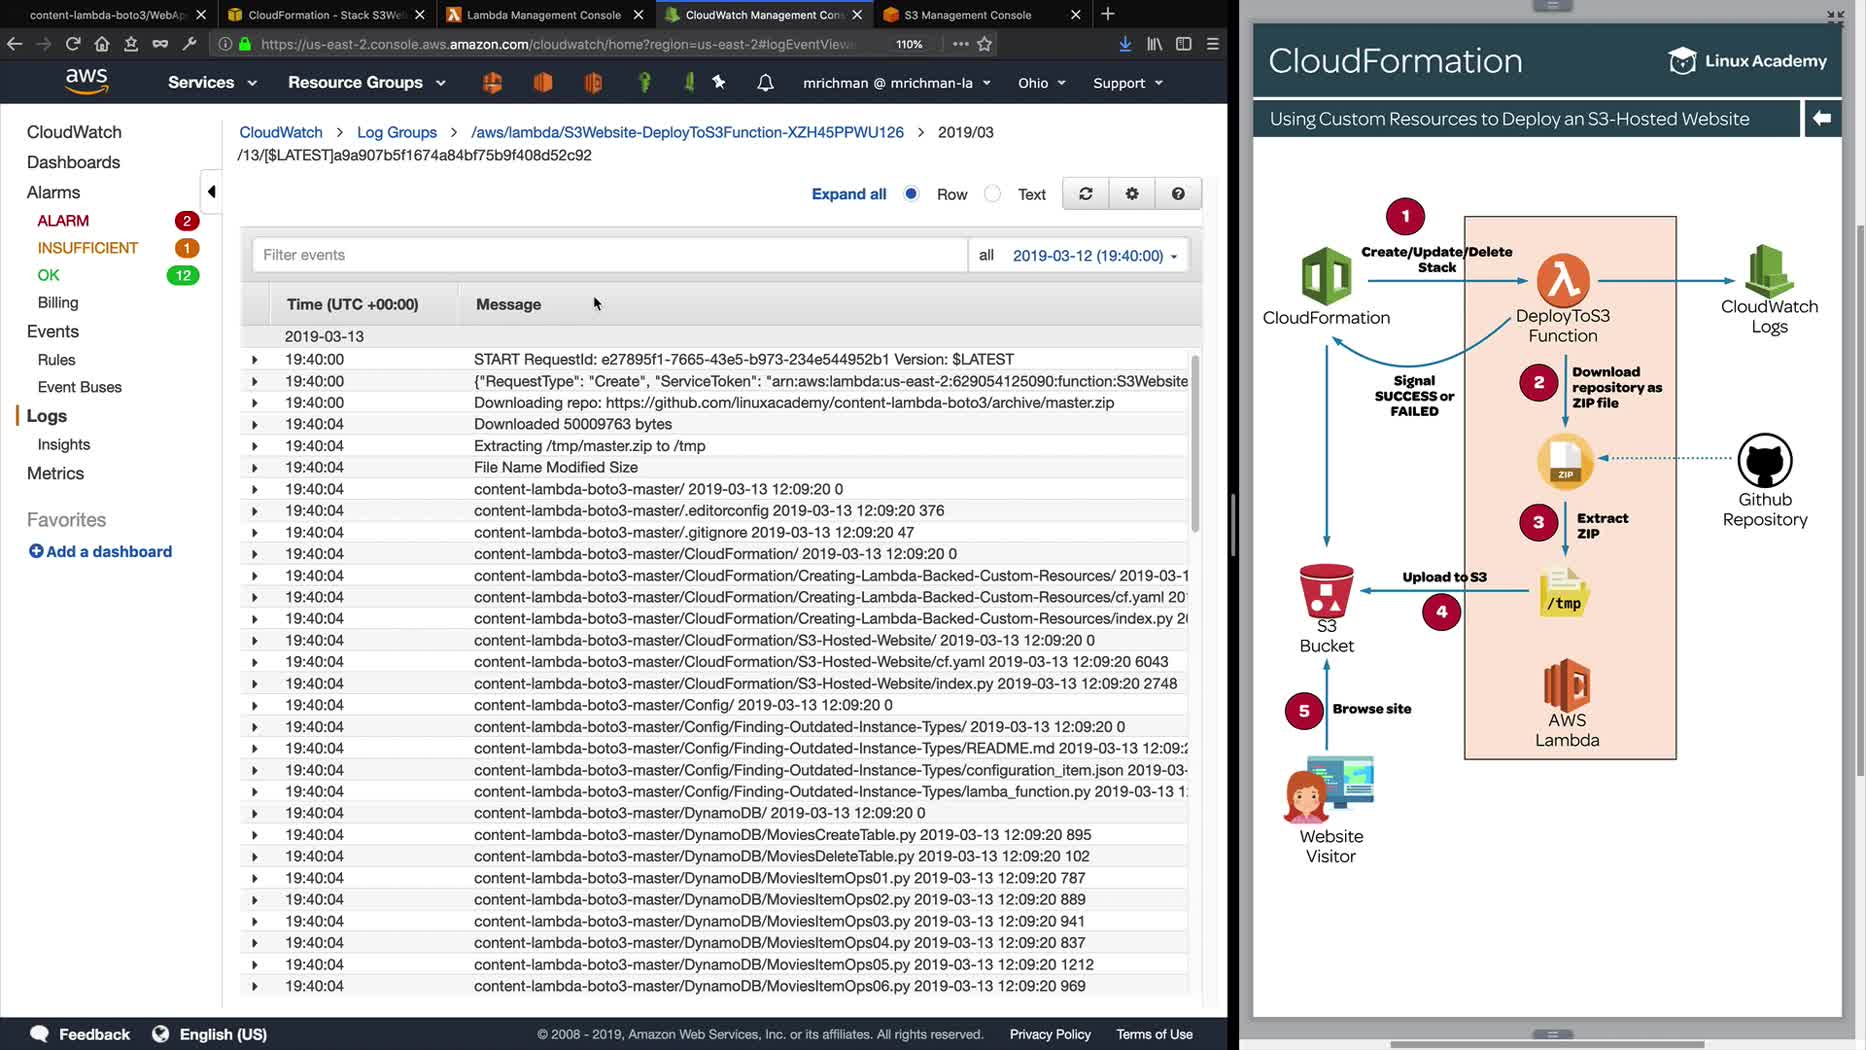This screenshot has width=1866, height=1050.
Task: Open the wrench developer tools icon
Action: (x=189, y=44)
